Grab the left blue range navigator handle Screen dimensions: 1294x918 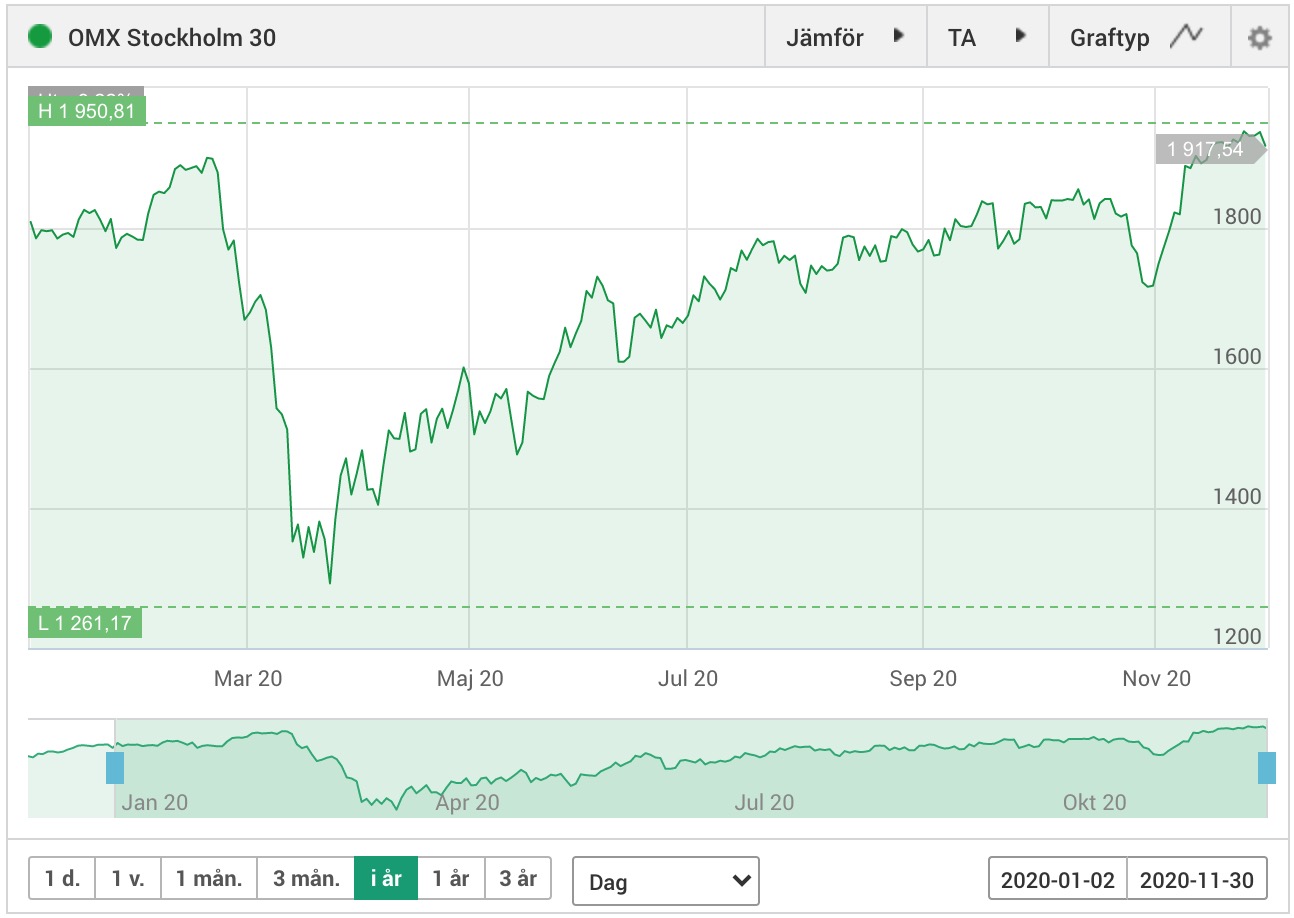point(115,768)
